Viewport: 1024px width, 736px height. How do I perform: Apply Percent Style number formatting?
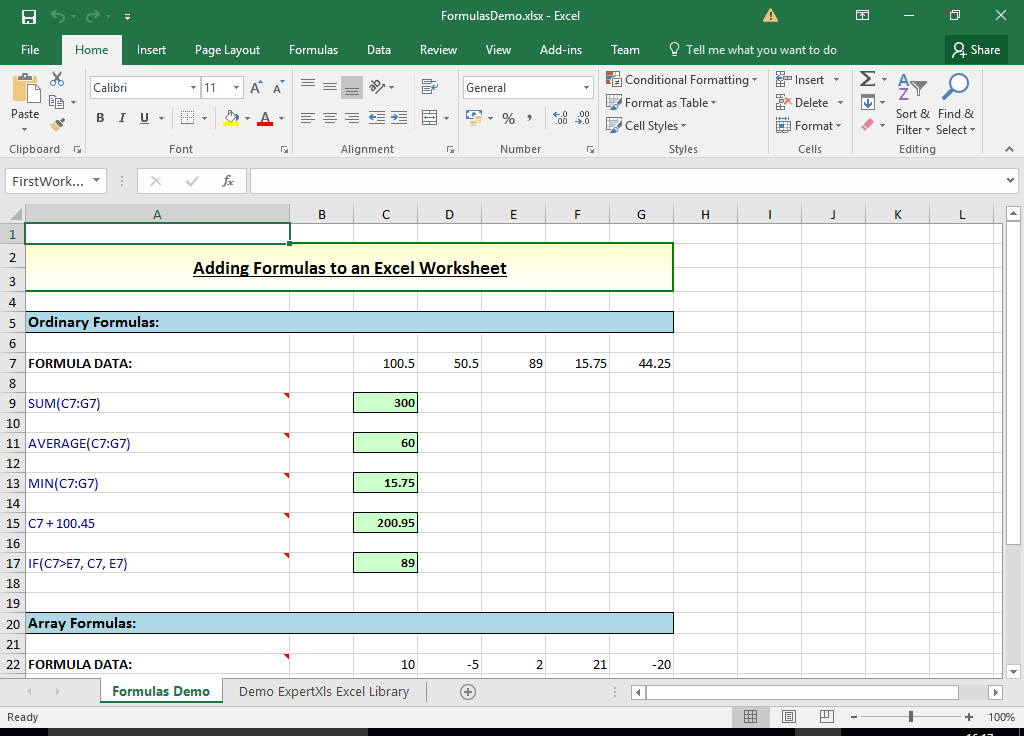[507, 118]
